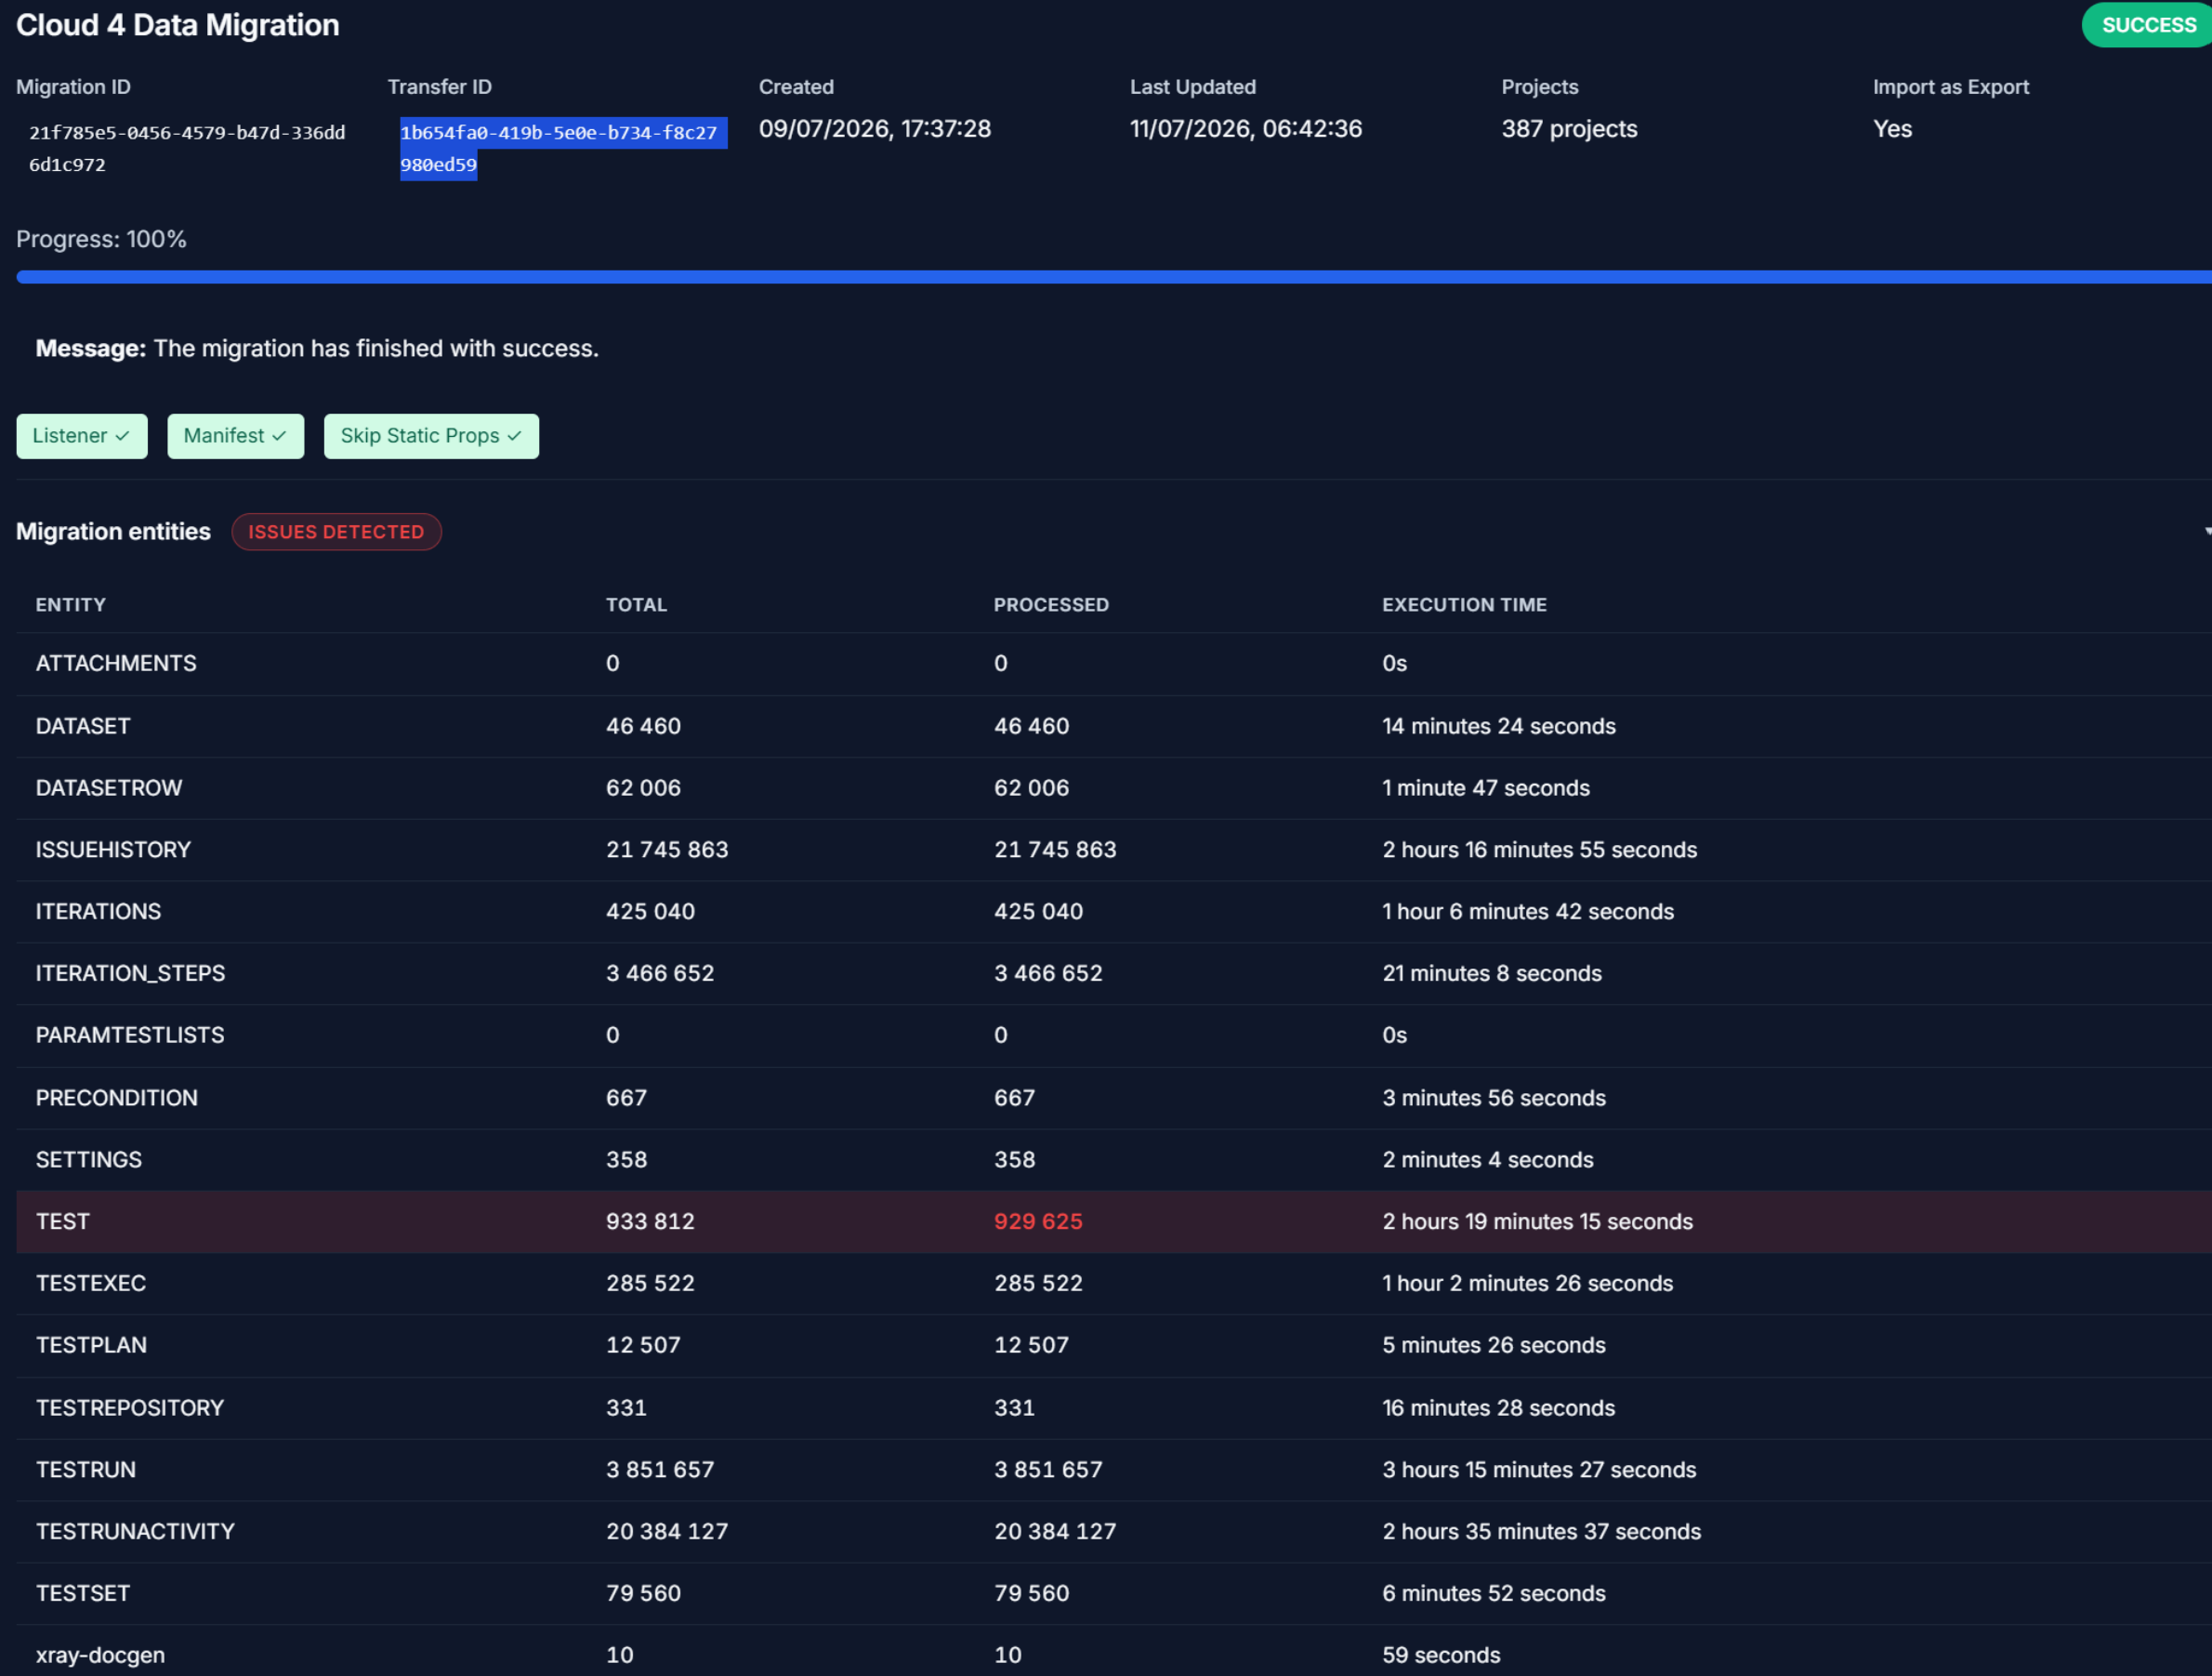Select the TESTRUN entity name
The height and width of the screenshot is (1676, 2212).
pyautogui.click(x=86, y=1470)
